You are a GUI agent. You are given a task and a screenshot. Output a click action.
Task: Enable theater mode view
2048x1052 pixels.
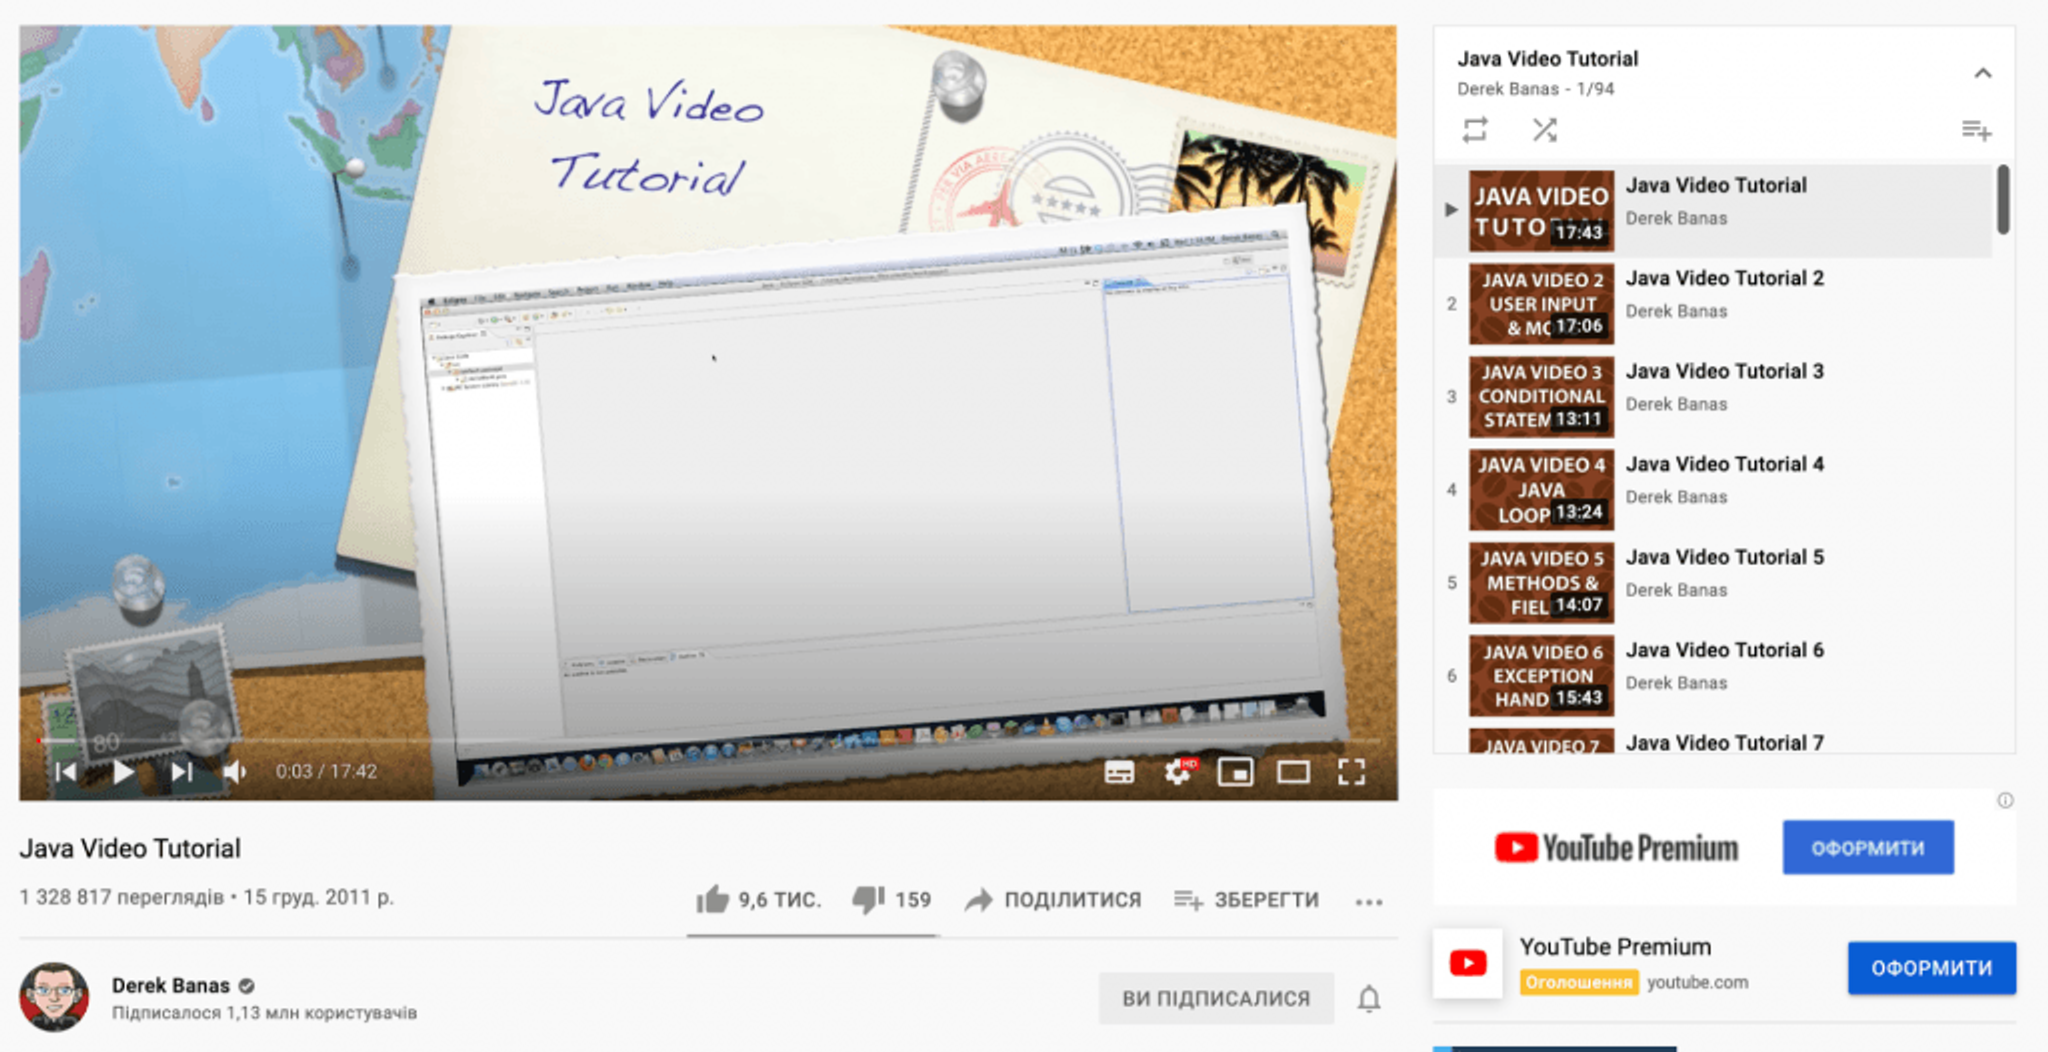coord(1293,772)
